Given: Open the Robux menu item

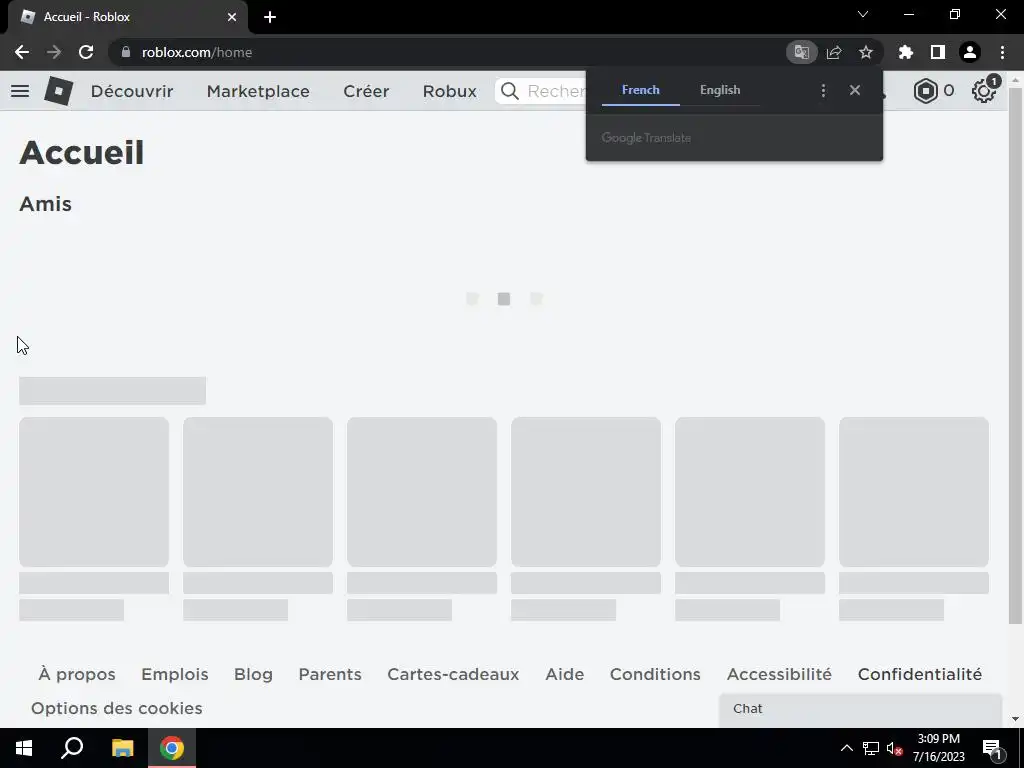Looking at the screenshot, I should [x=450, y=91].
